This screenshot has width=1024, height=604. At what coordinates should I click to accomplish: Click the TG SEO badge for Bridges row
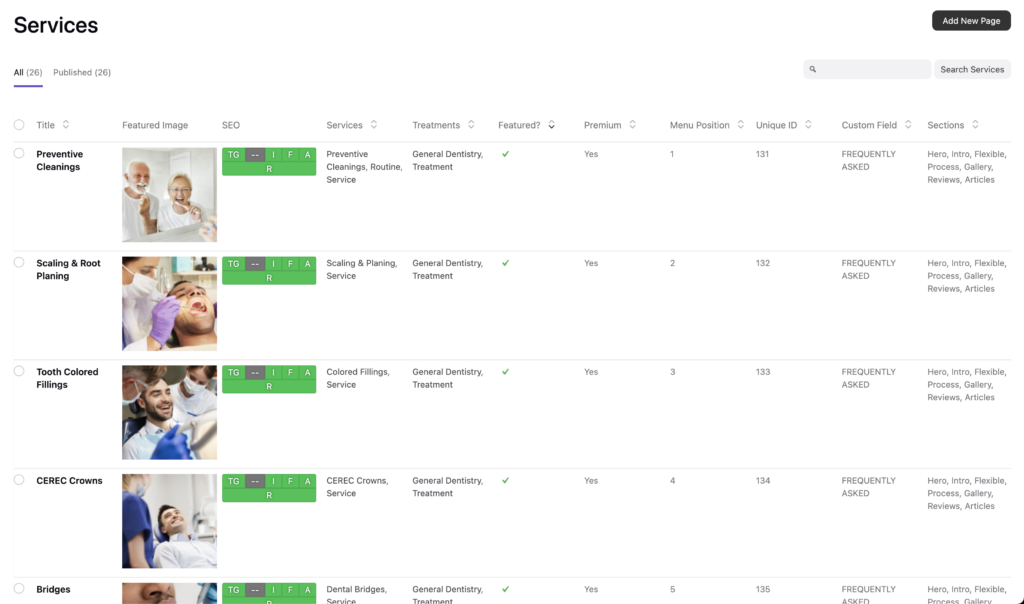234,590
